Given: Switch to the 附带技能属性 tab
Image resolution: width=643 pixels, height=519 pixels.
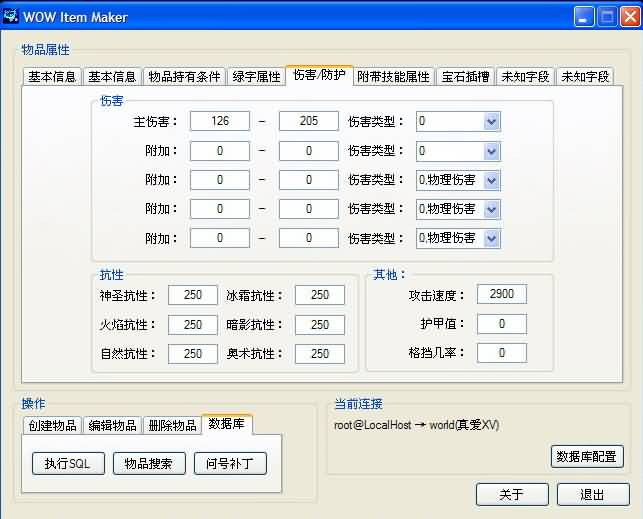Looking at the screenshot, I should click(393, 77).
